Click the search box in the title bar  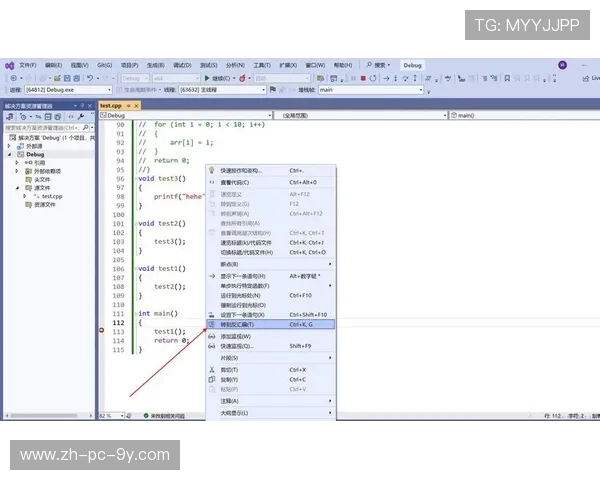(x=379, y=65)
